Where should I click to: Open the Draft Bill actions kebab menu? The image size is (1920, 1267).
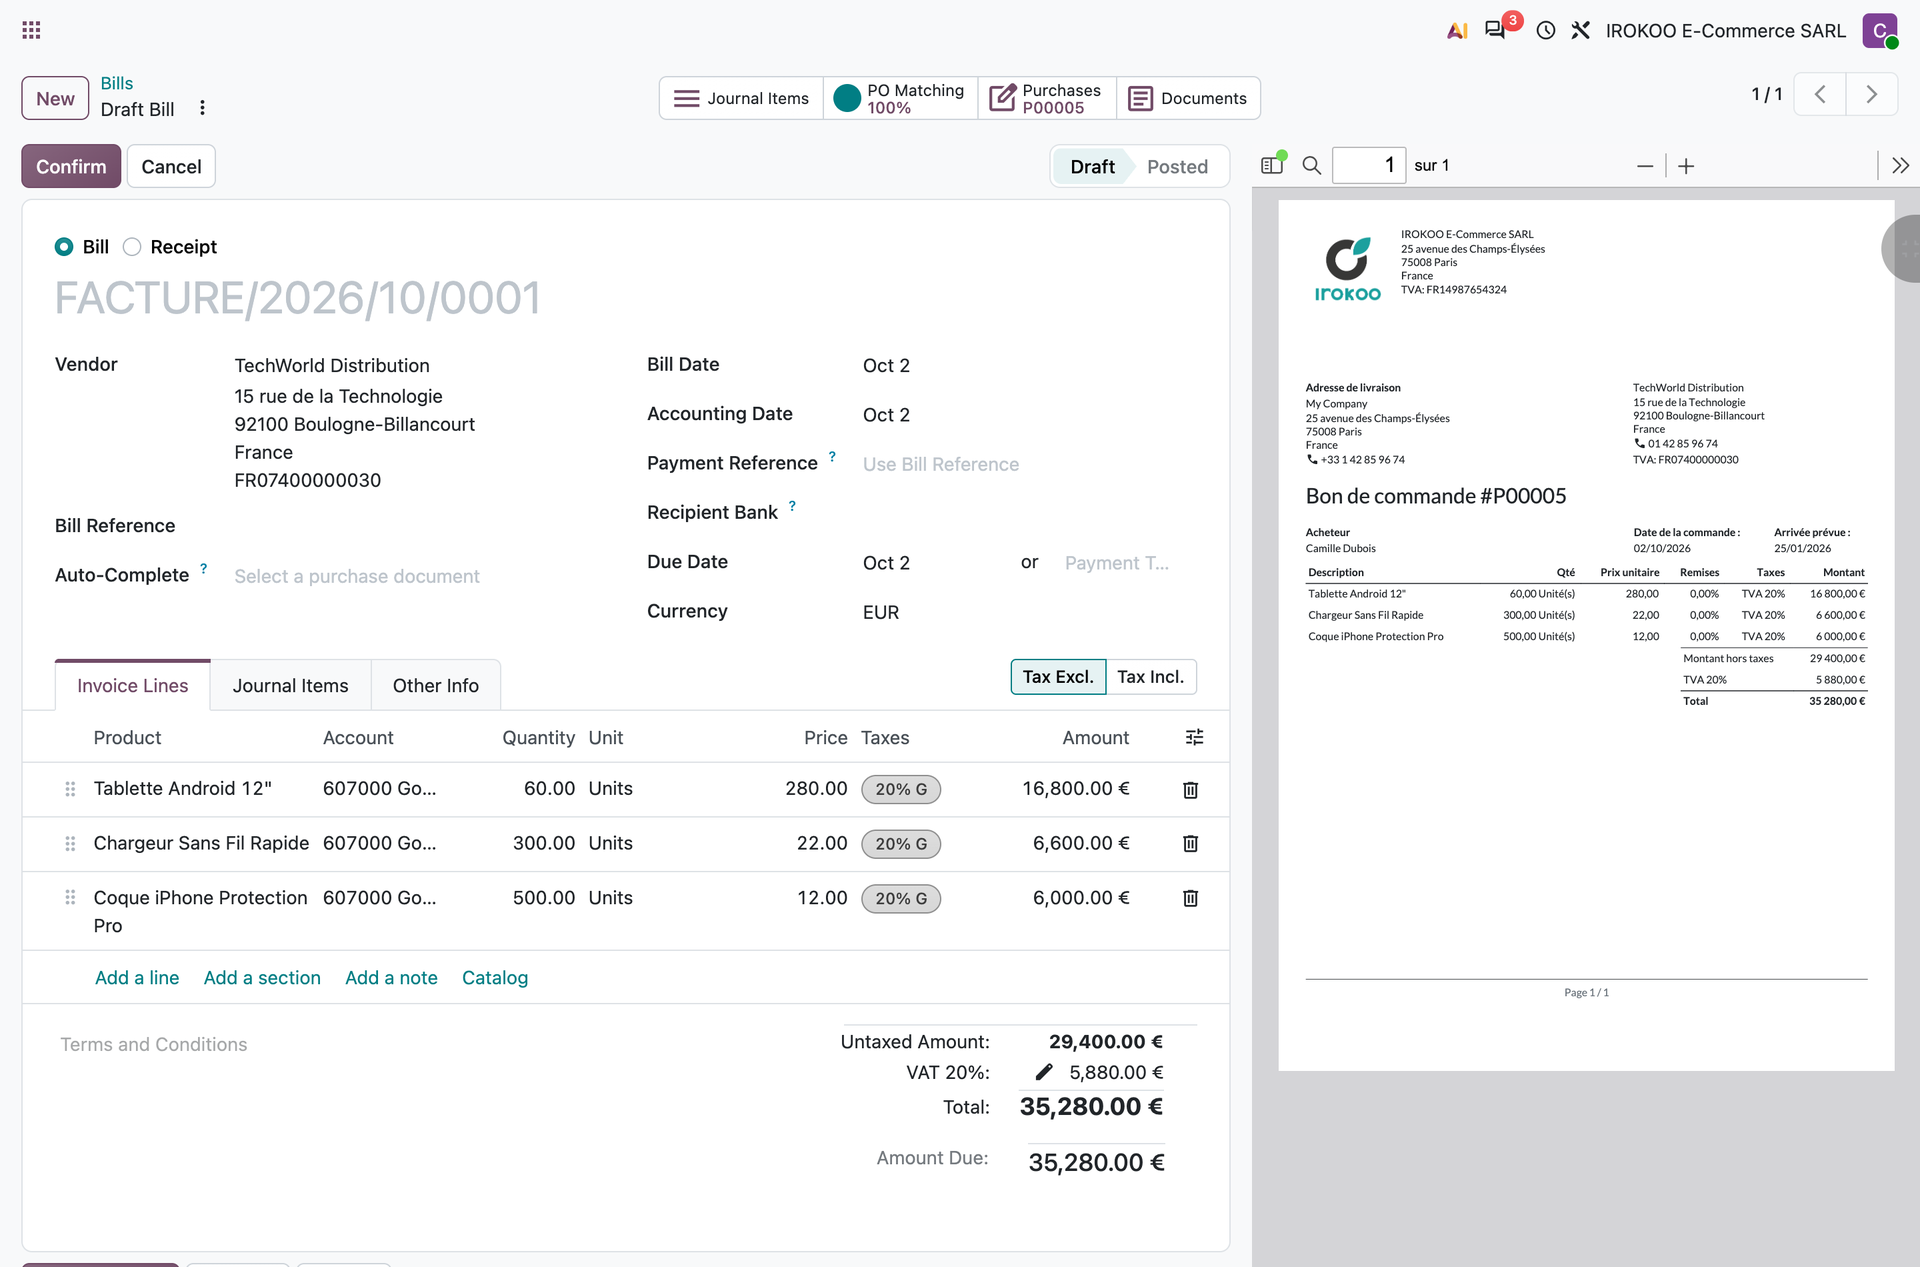[x=202, y=108]
